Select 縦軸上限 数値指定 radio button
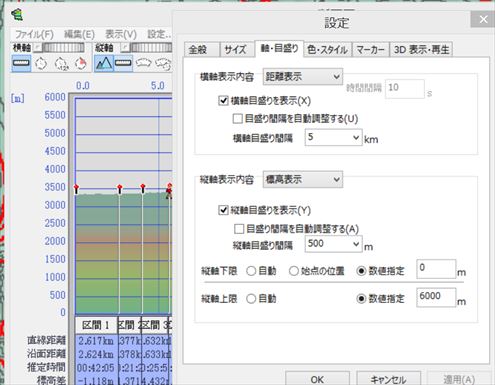Viewport: 495px width, 385px height. 361,299
